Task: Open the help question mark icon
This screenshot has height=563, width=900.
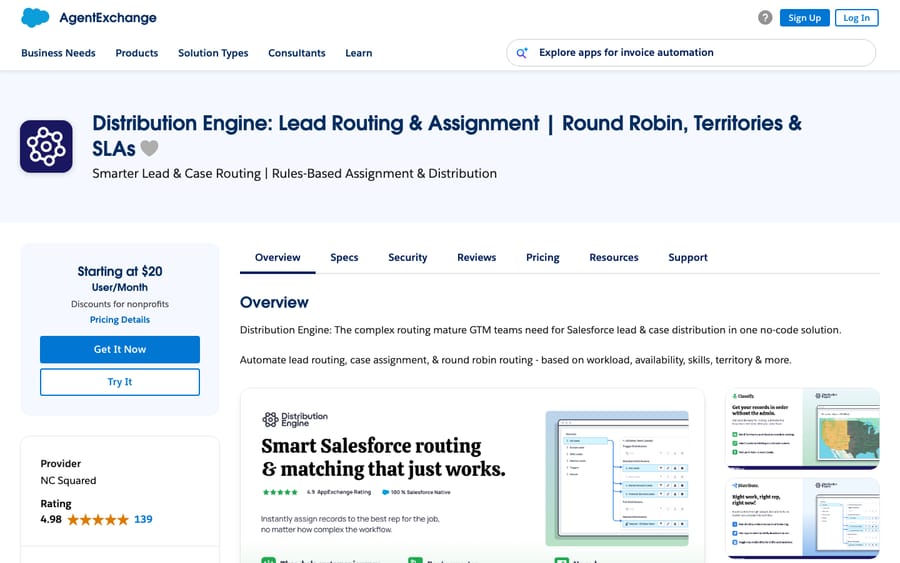Action: (x=765, y=18)
